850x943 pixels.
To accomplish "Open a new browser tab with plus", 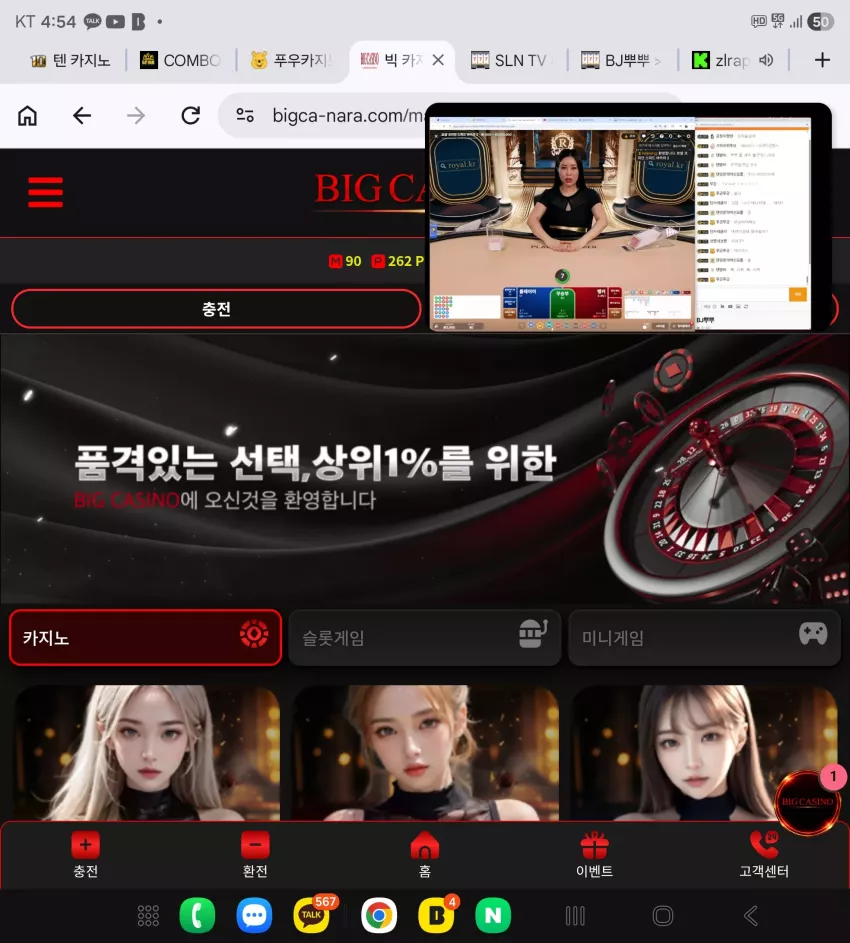I will point(822,60).
